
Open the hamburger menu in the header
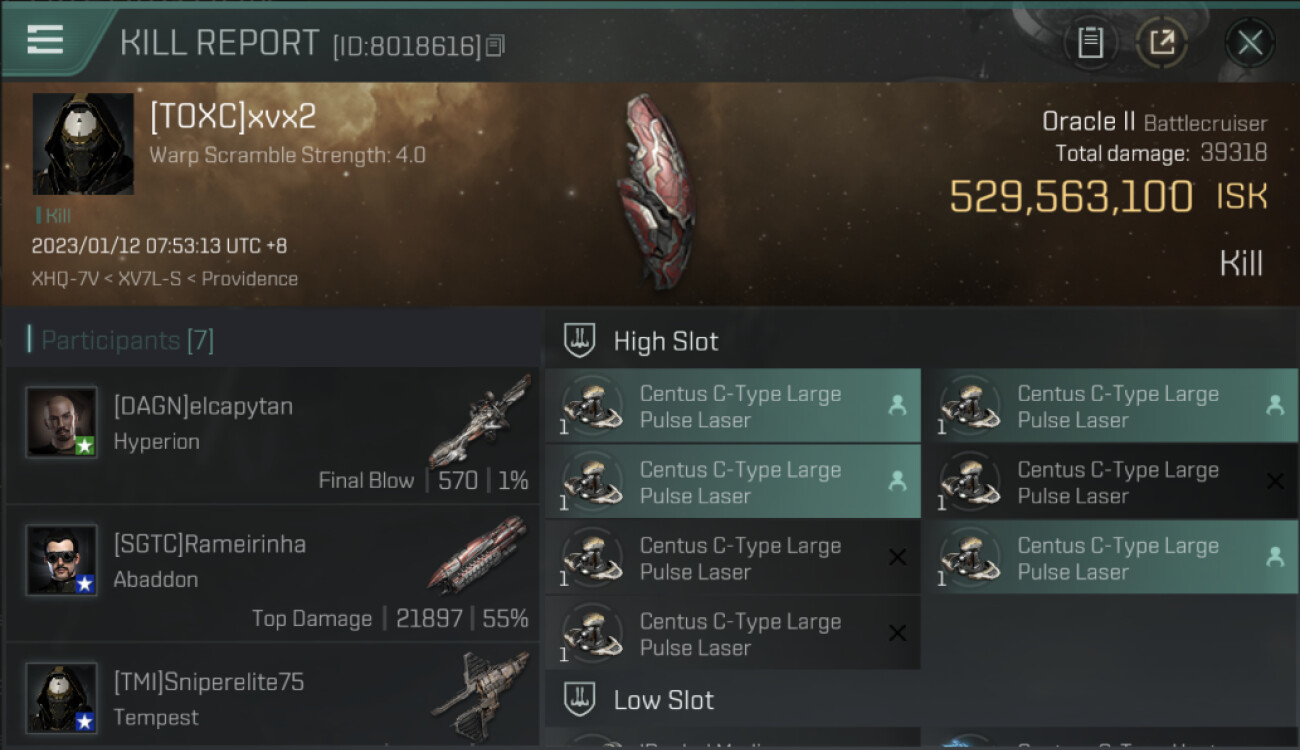[45, 40]
